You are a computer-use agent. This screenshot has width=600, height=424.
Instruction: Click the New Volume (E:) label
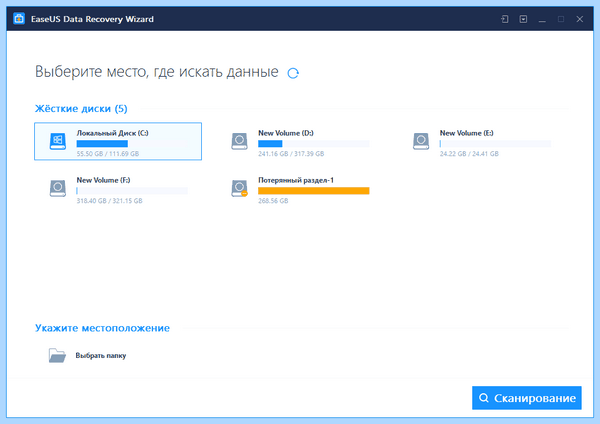tap(466, 133)
